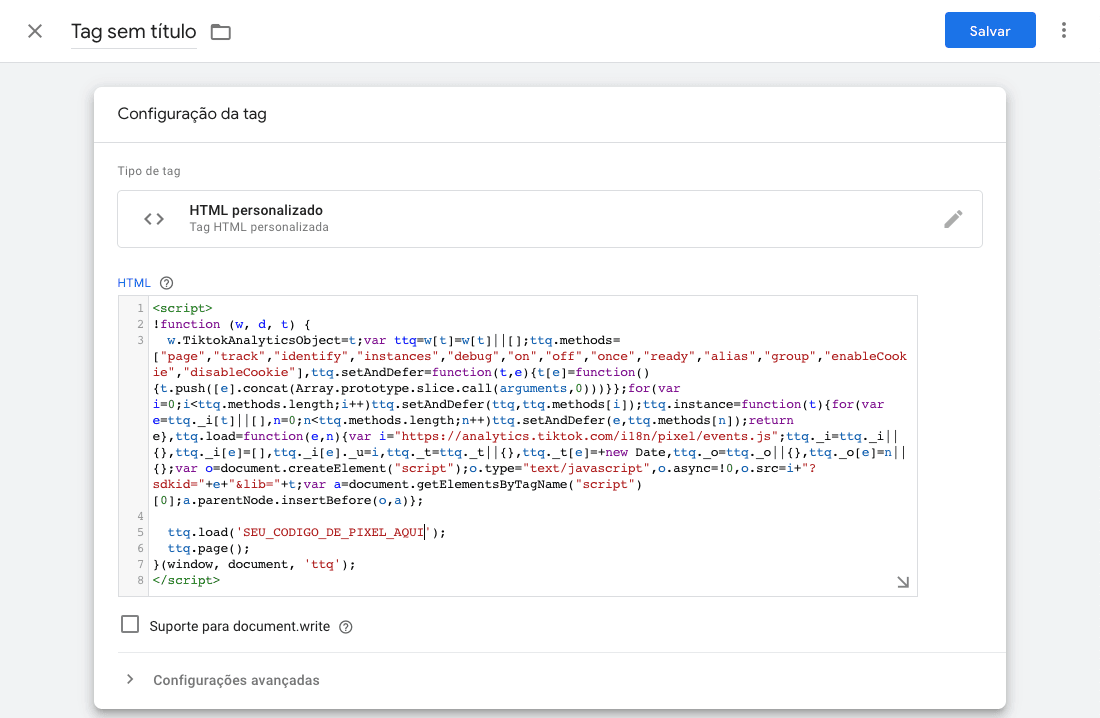Screen dimensions: 1100x718
Task: Open the three-dot more options menu
Action: tap(1064, 31)
